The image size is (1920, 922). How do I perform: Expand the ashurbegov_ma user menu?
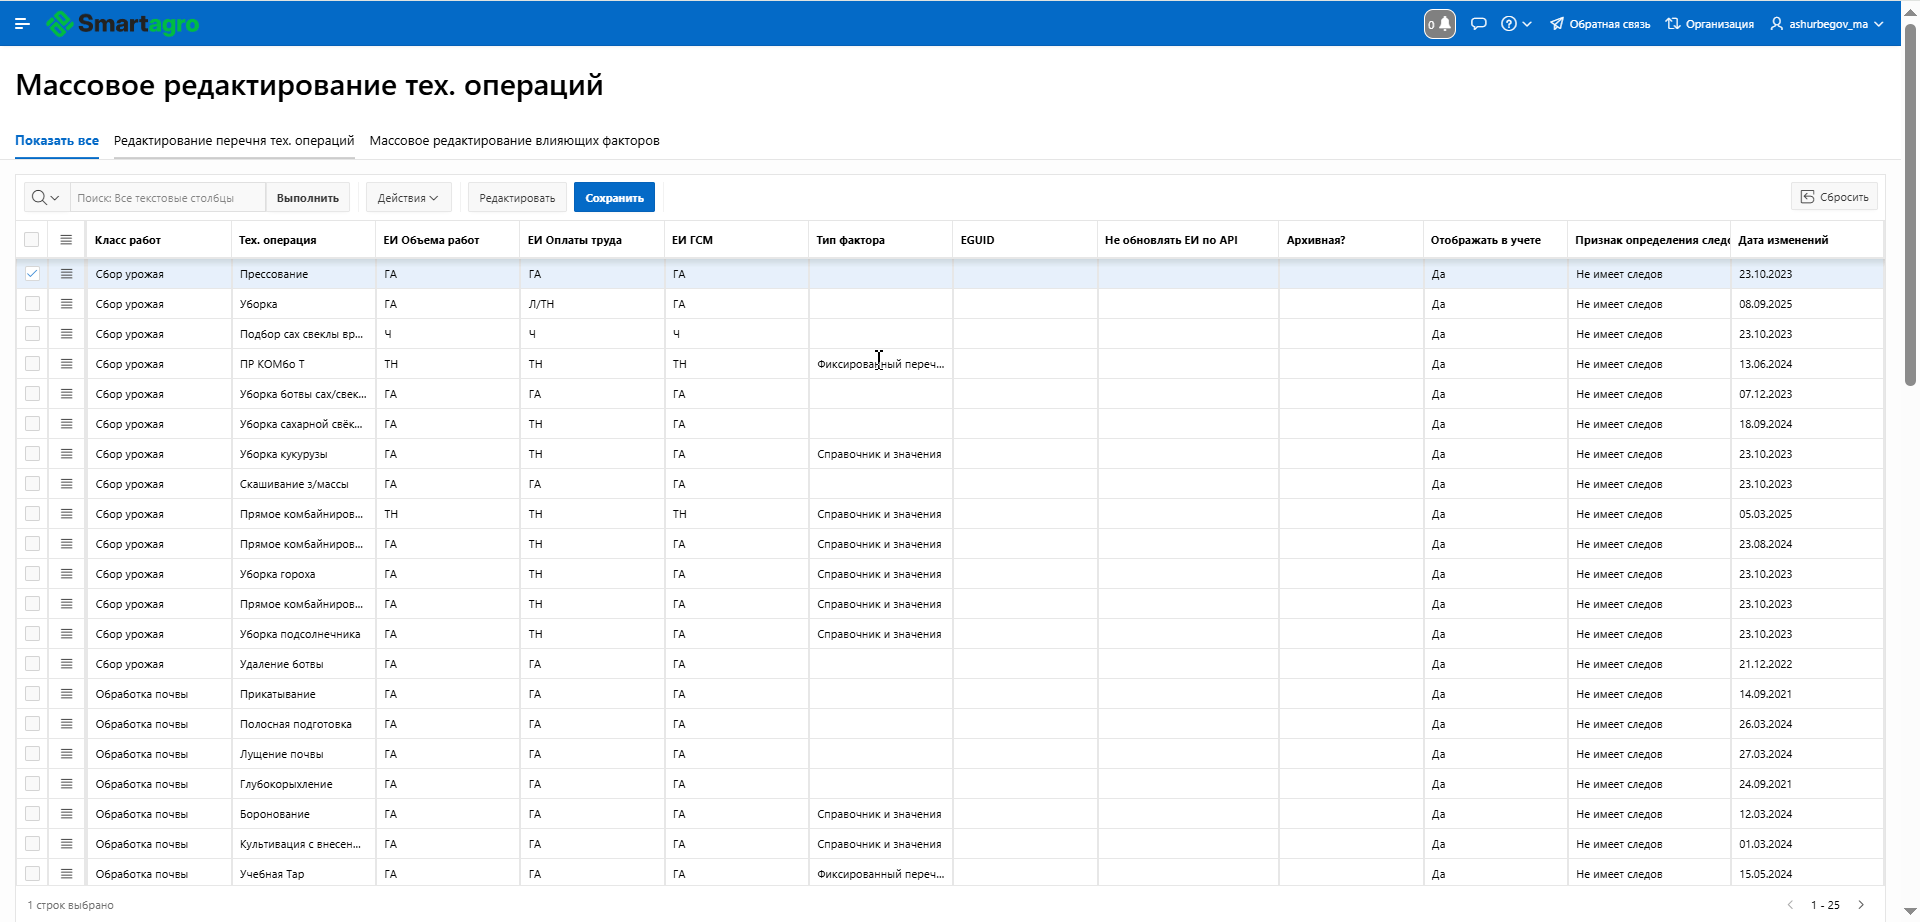click(1827, 24)
